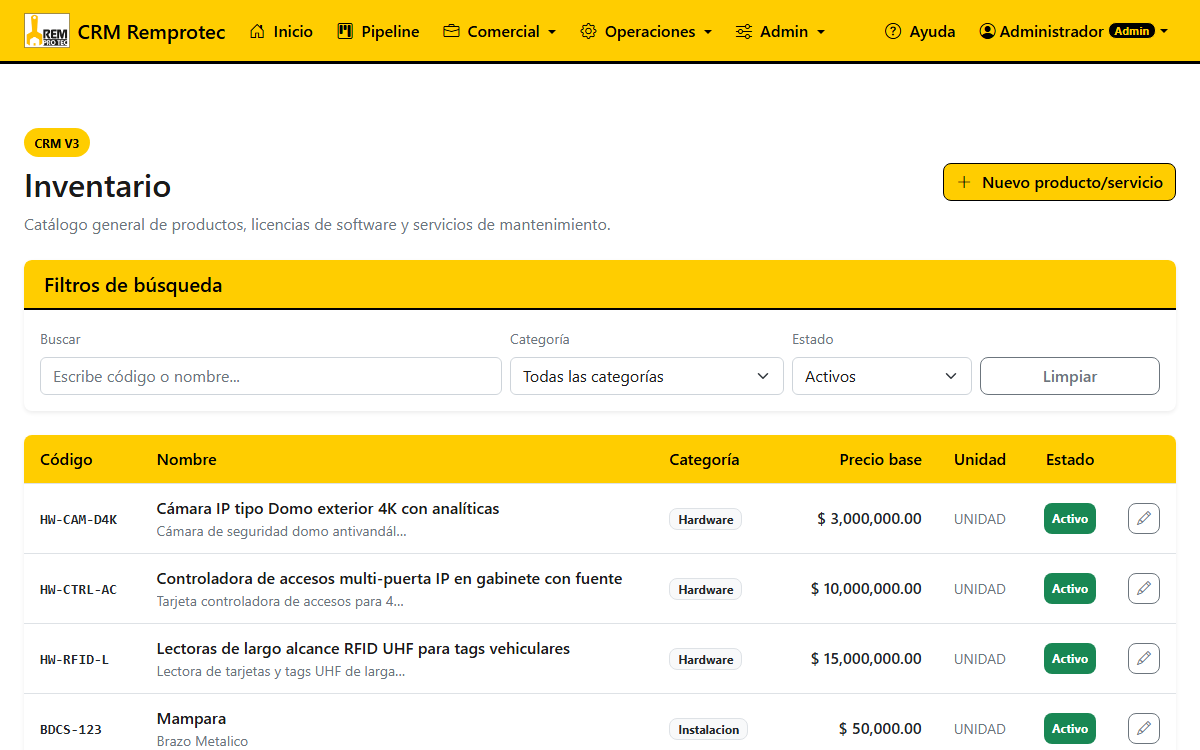The width and height of the screenshot is (1200, 750).
Task: Click the Instalacion category badge
Action: [708, 729]
